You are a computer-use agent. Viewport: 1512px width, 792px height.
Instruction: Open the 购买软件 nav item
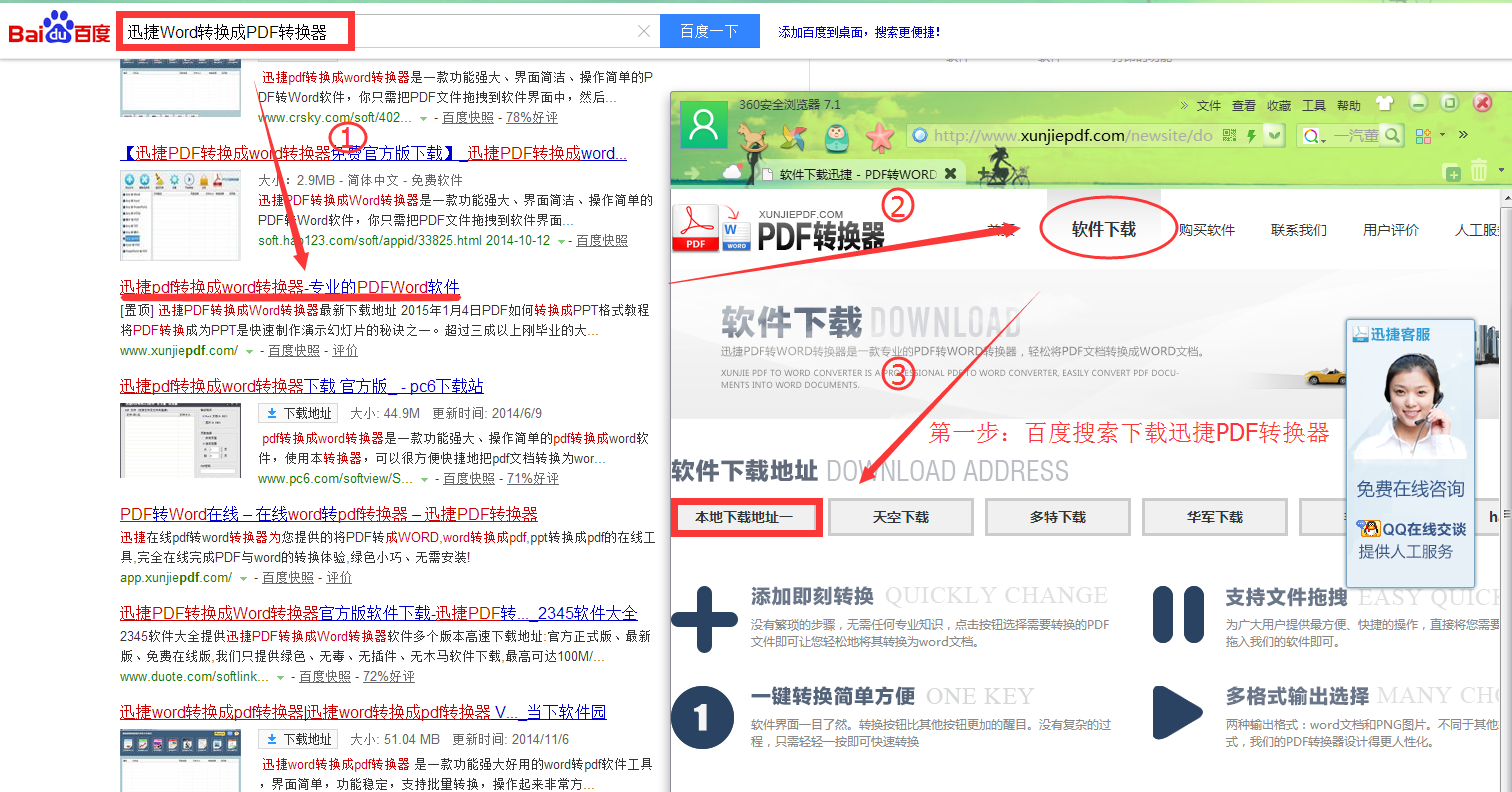click(x=1207, y=230)
